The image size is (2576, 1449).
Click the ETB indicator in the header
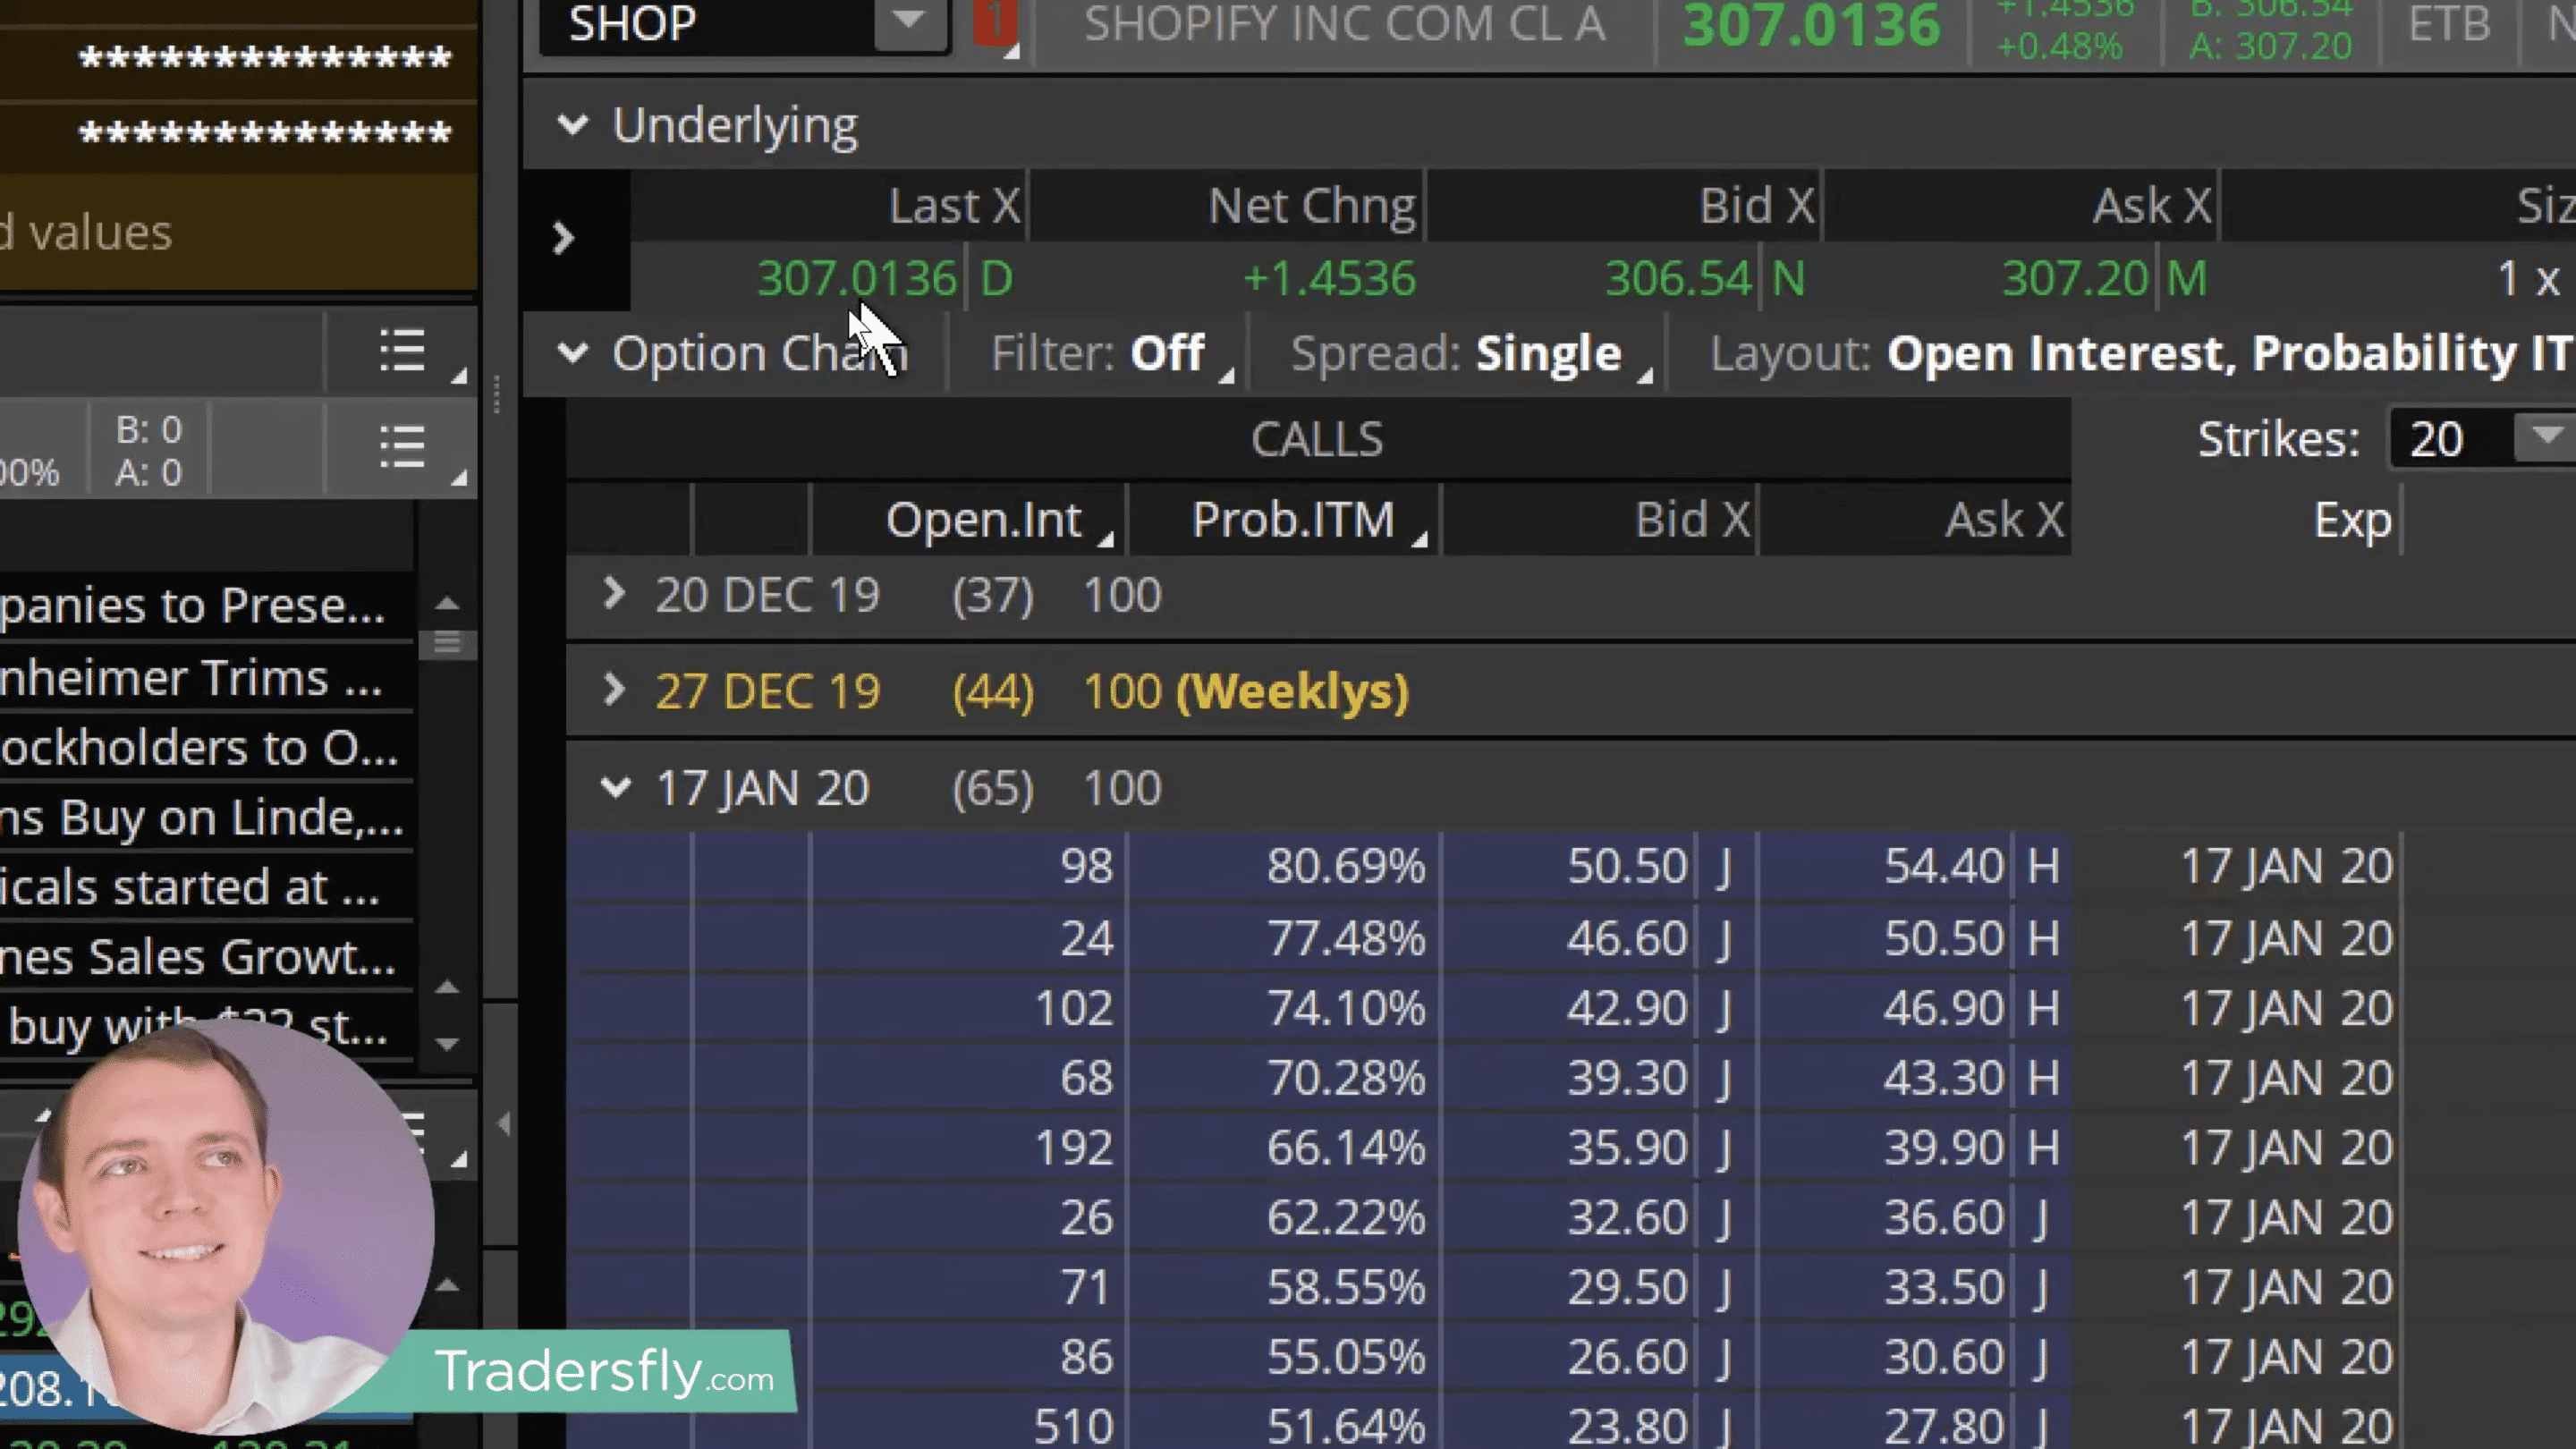(x=2449, y=24)
